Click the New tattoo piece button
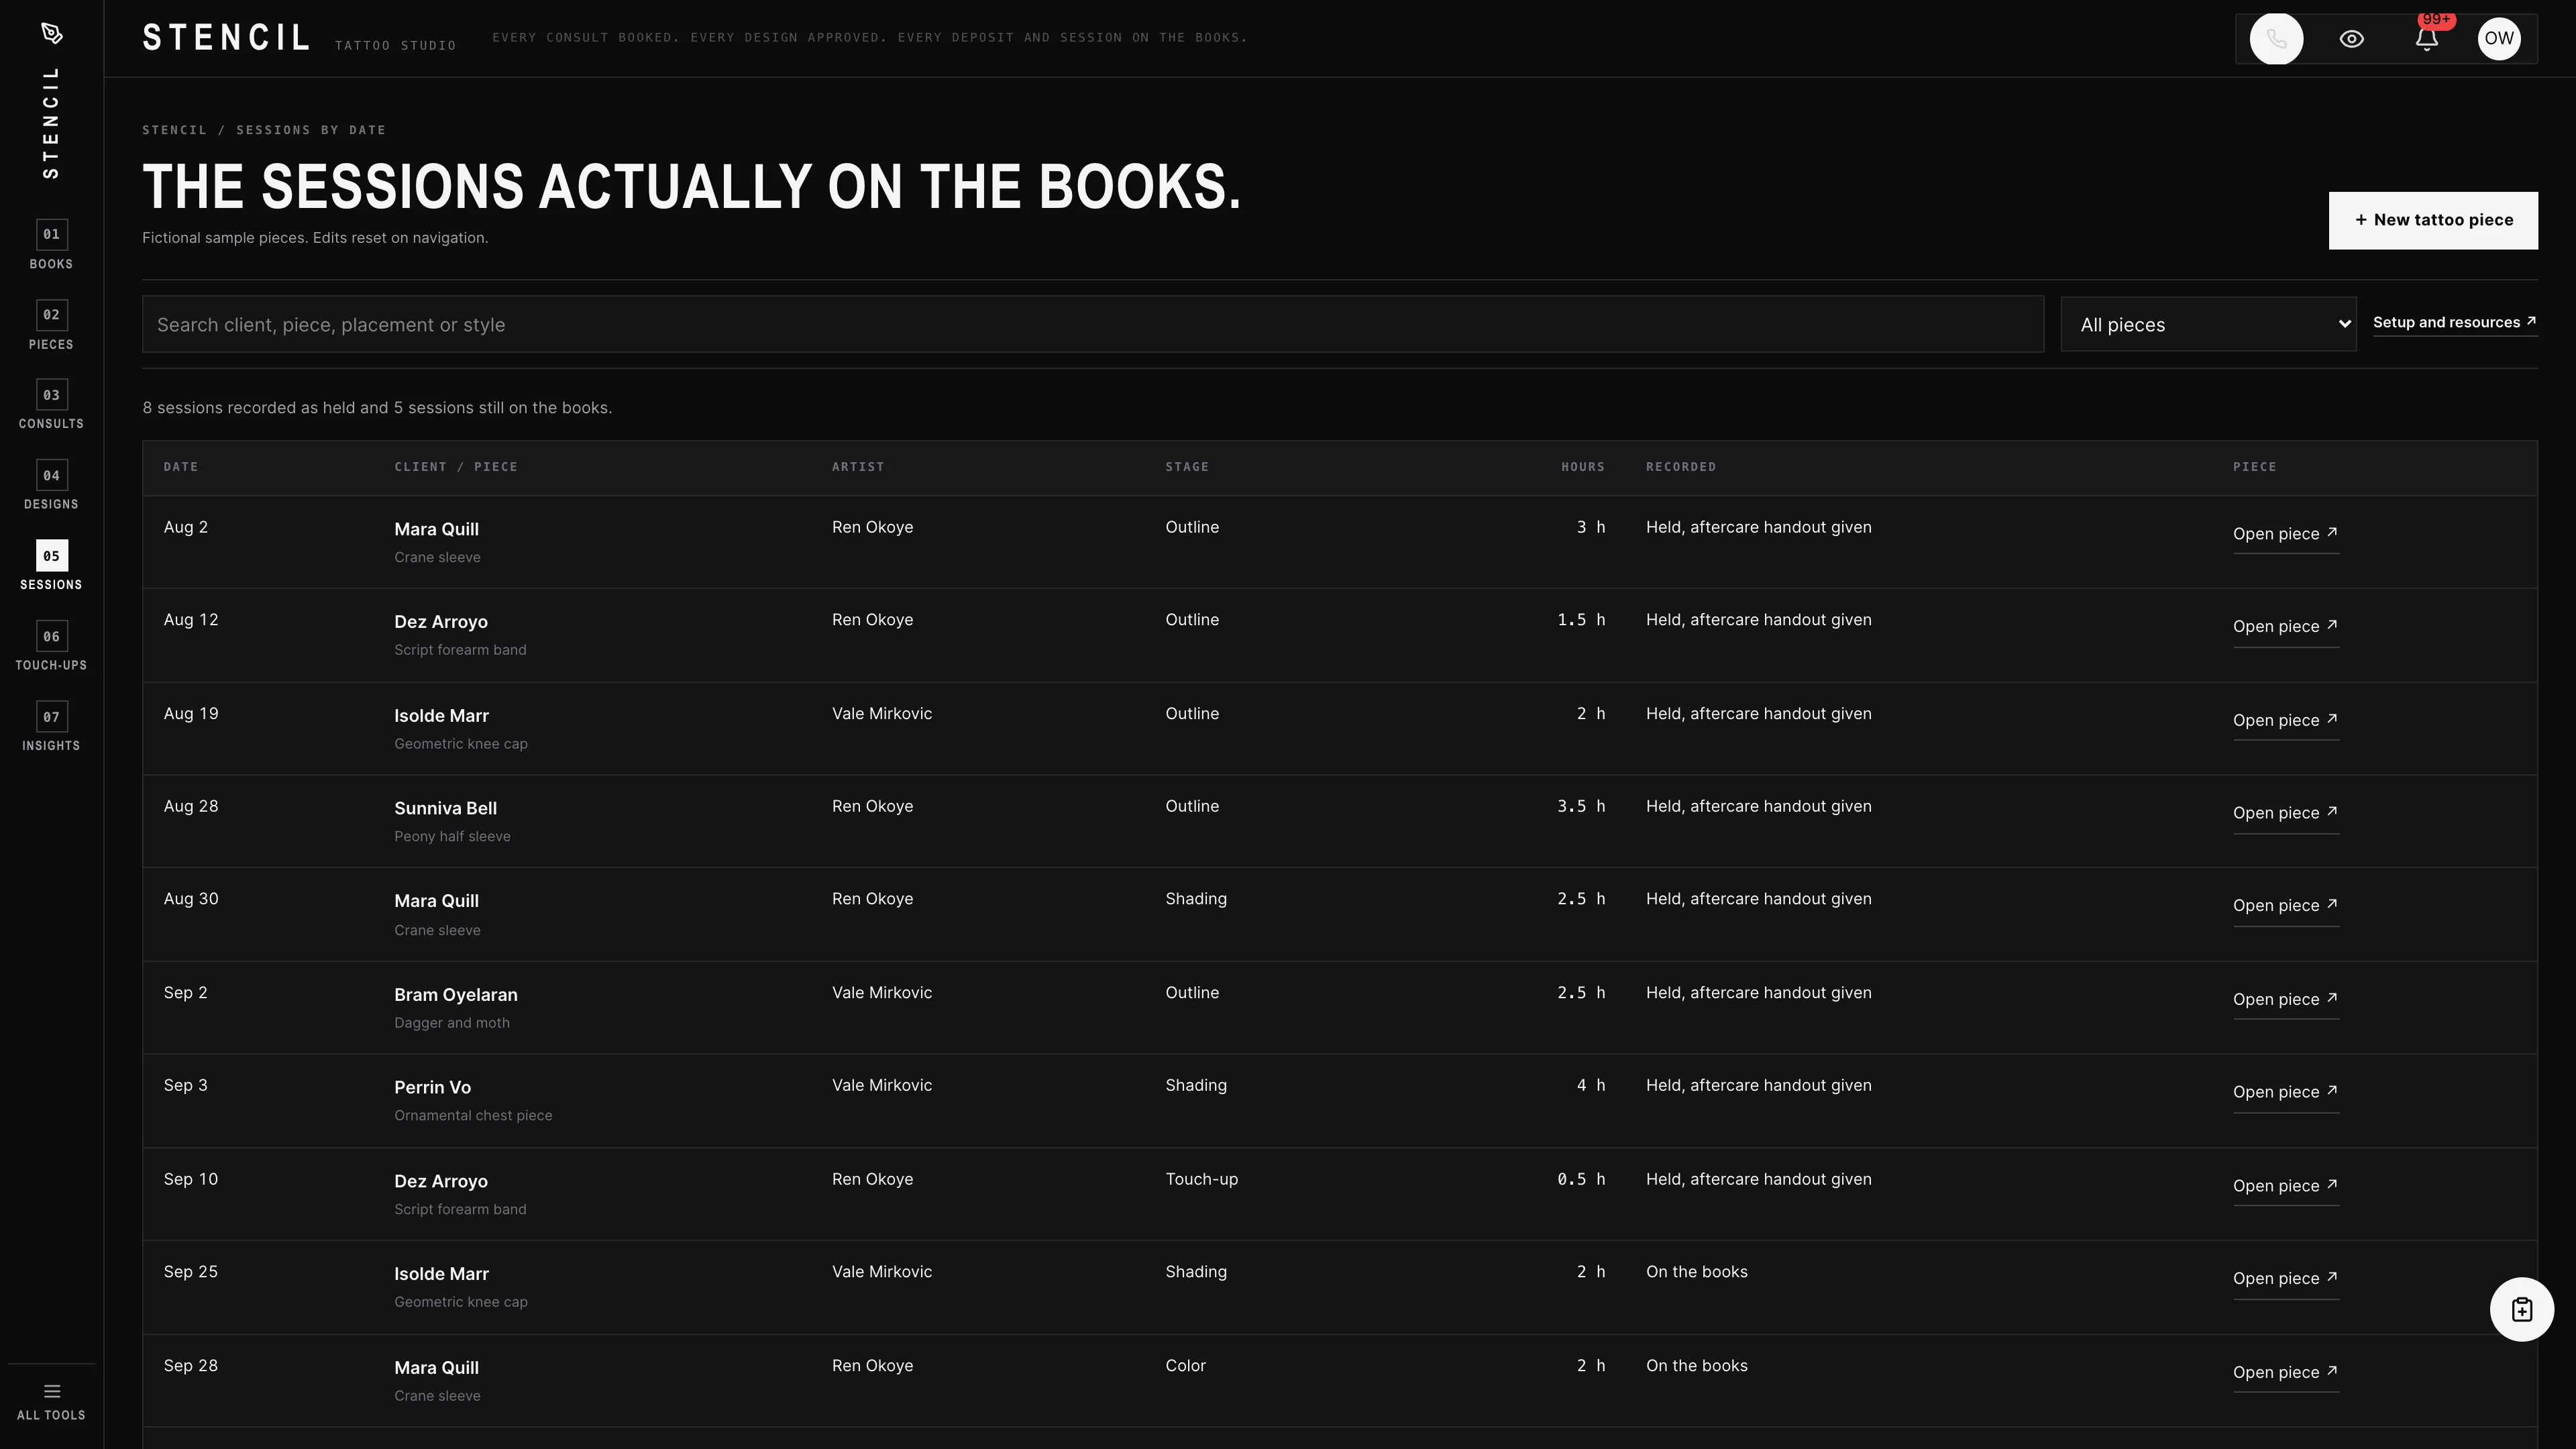 click(2432, 220)
